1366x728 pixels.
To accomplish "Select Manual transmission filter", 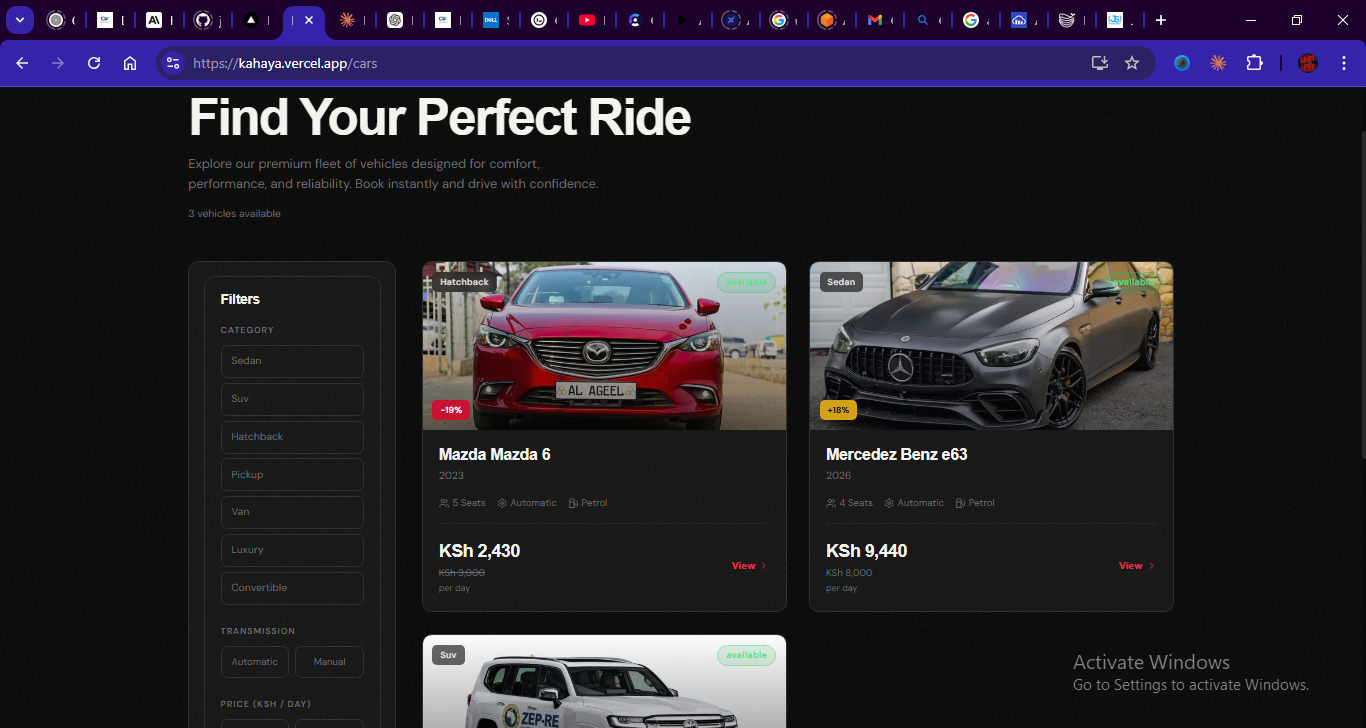I will tap(329, 662).
